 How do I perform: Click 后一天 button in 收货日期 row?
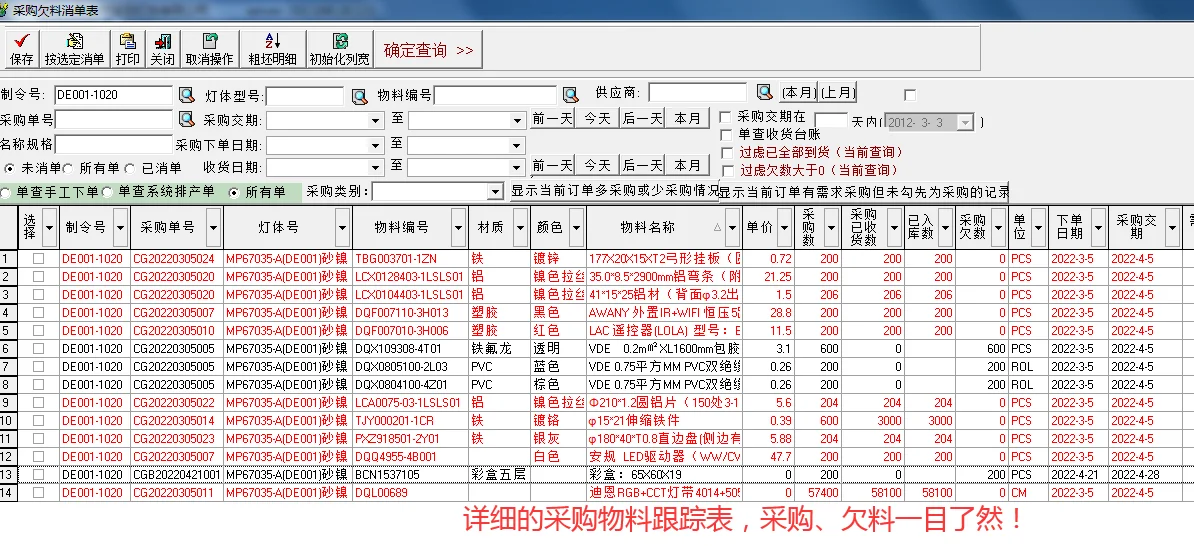click(x=643, y=165)
